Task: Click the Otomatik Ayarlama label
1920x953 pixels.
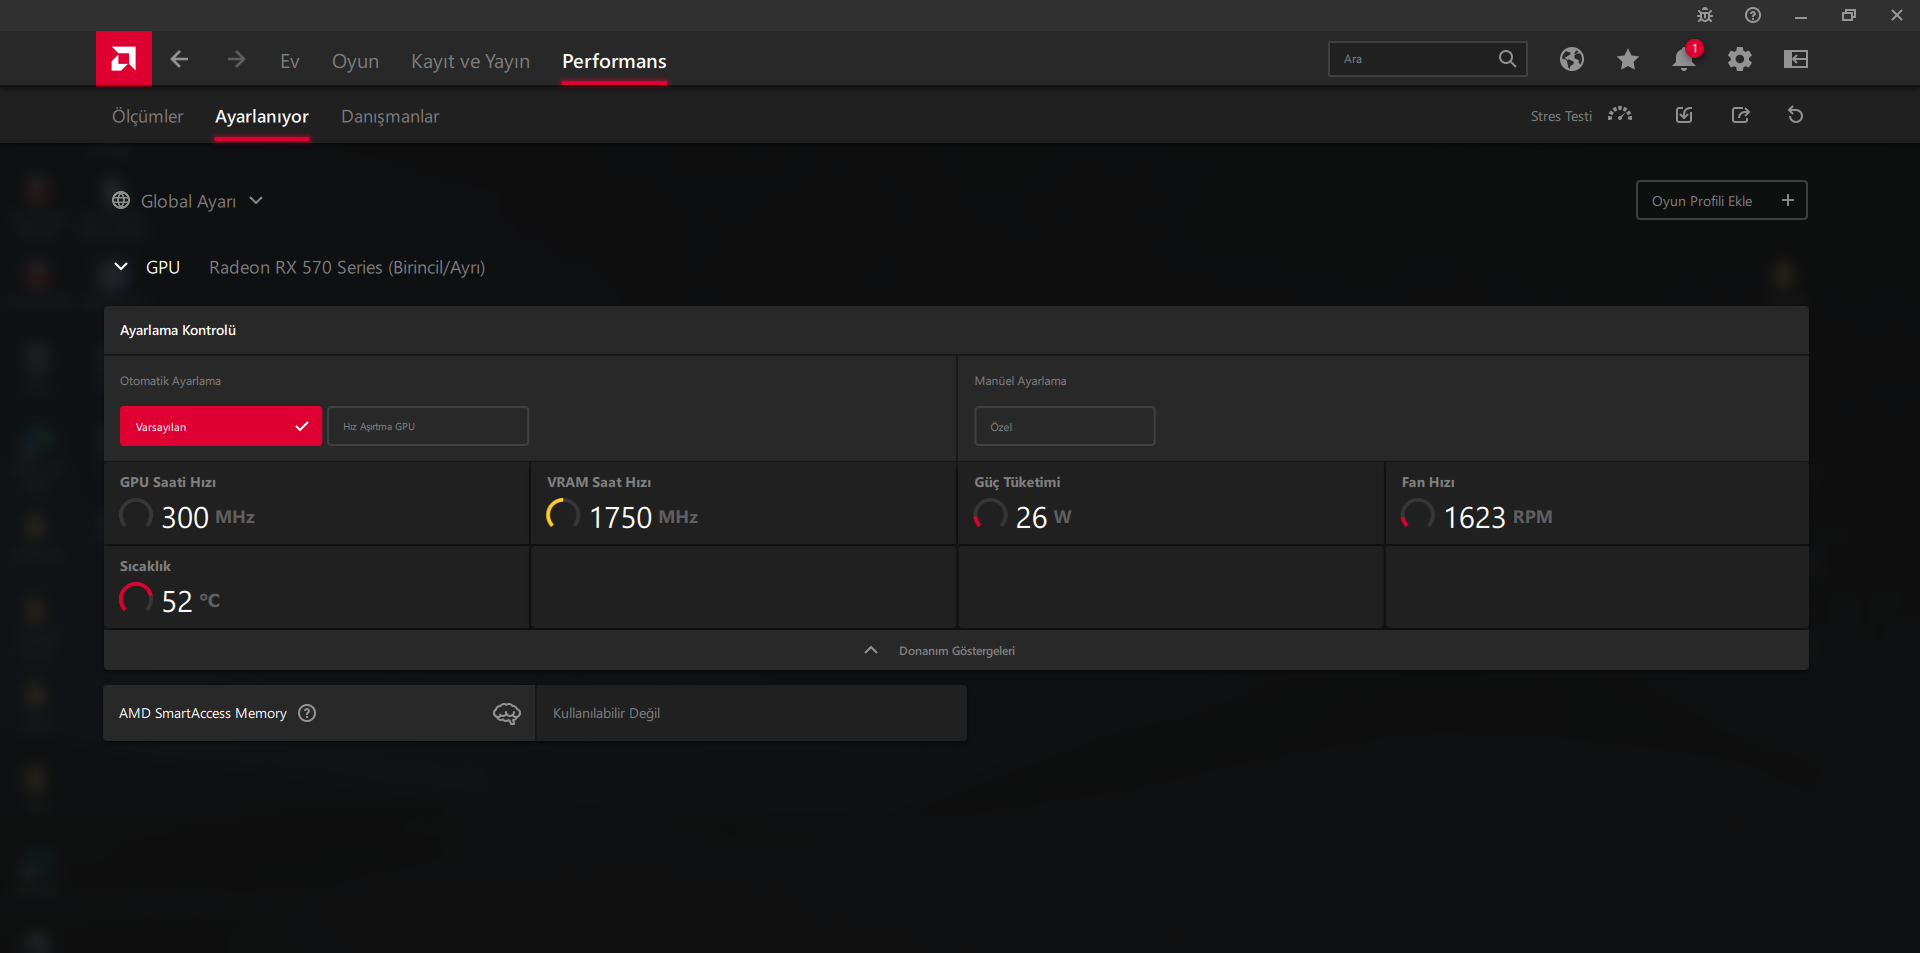Action: tap(170, 381)
